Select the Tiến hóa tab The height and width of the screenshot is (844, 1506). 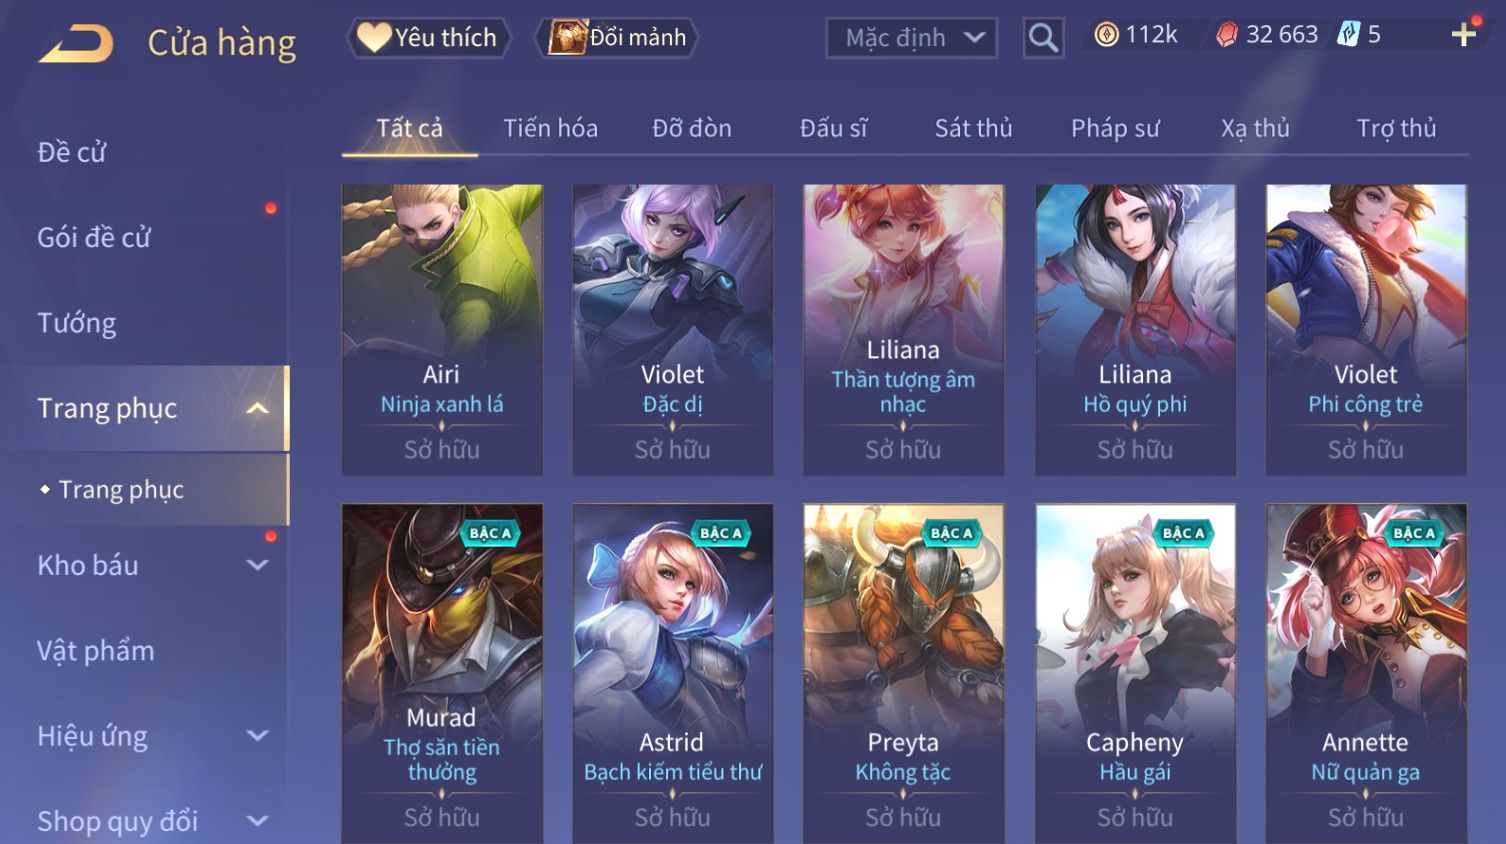click(550, 128)
